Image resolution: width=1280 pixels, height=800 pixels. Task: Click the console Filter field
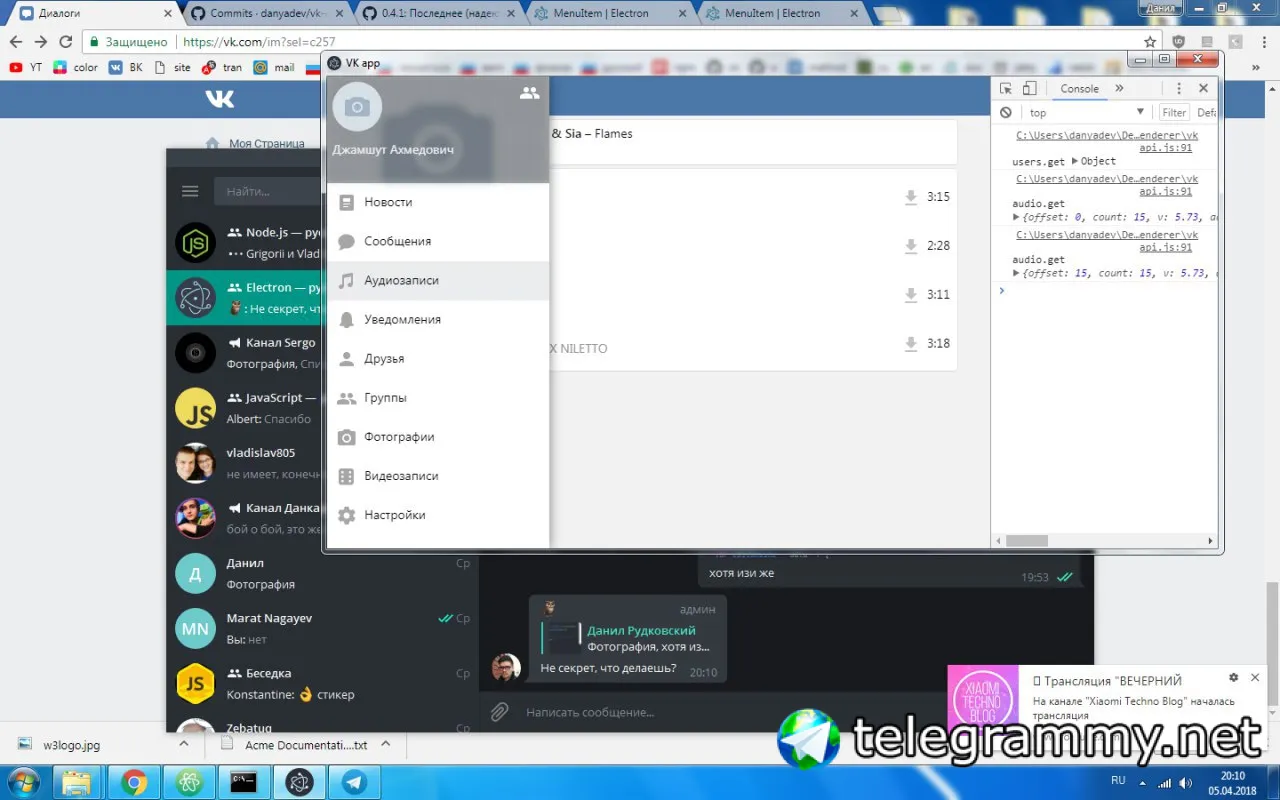click(1175, 113)
